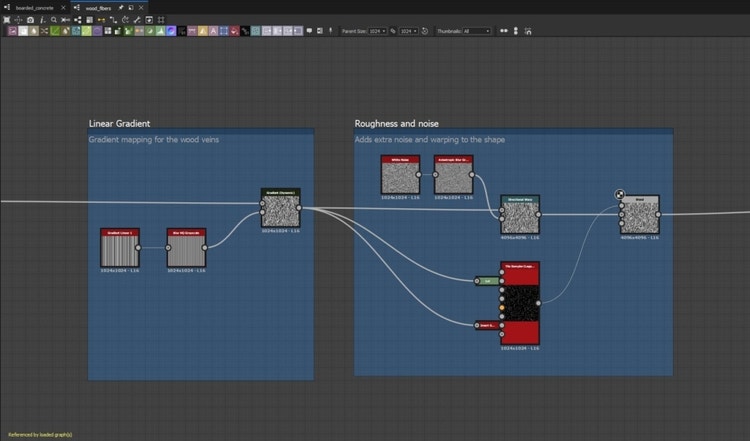Click the Roughness and noise frame title
This screenshot has width=750, height=441.
(x=397, y=123)
